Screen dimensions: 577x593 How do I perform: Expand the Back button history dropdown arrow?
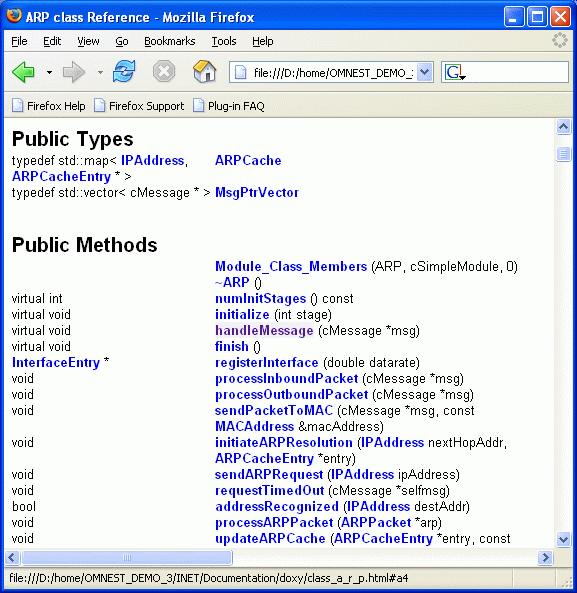[x=50, y=72]
